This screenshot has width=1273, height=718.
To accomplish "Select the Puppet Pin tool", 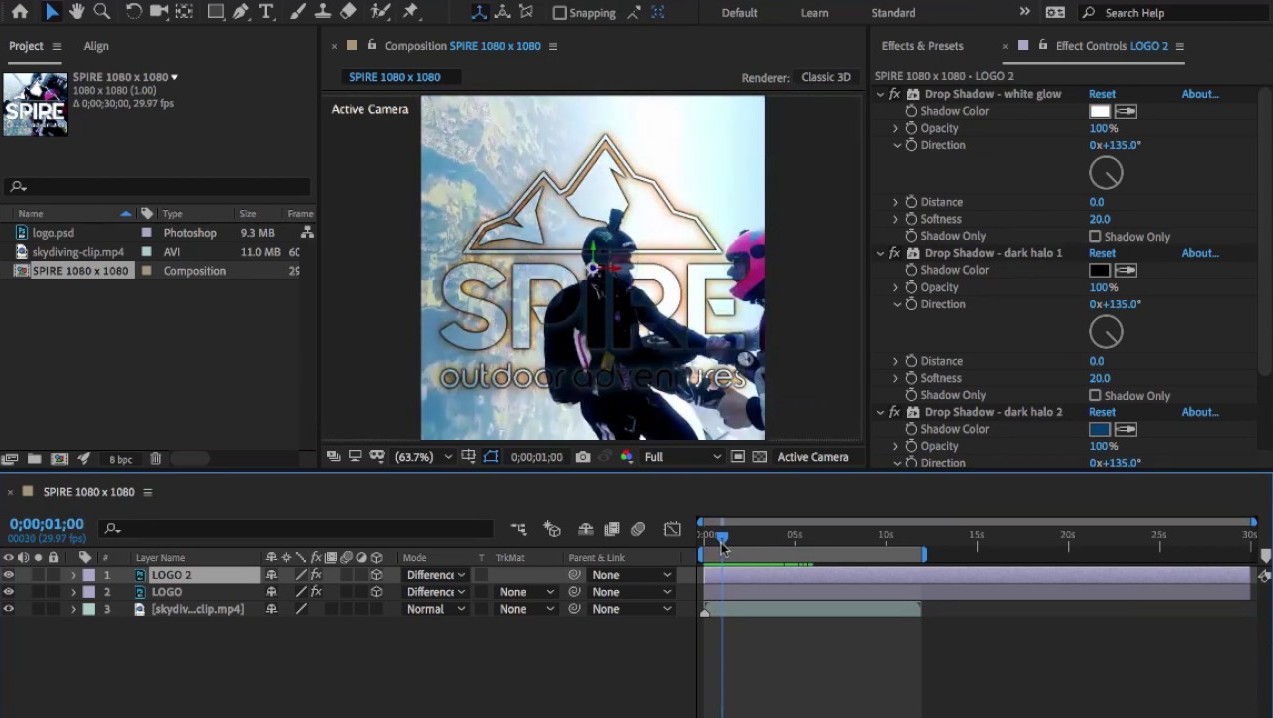I will [x=410, y=12].
